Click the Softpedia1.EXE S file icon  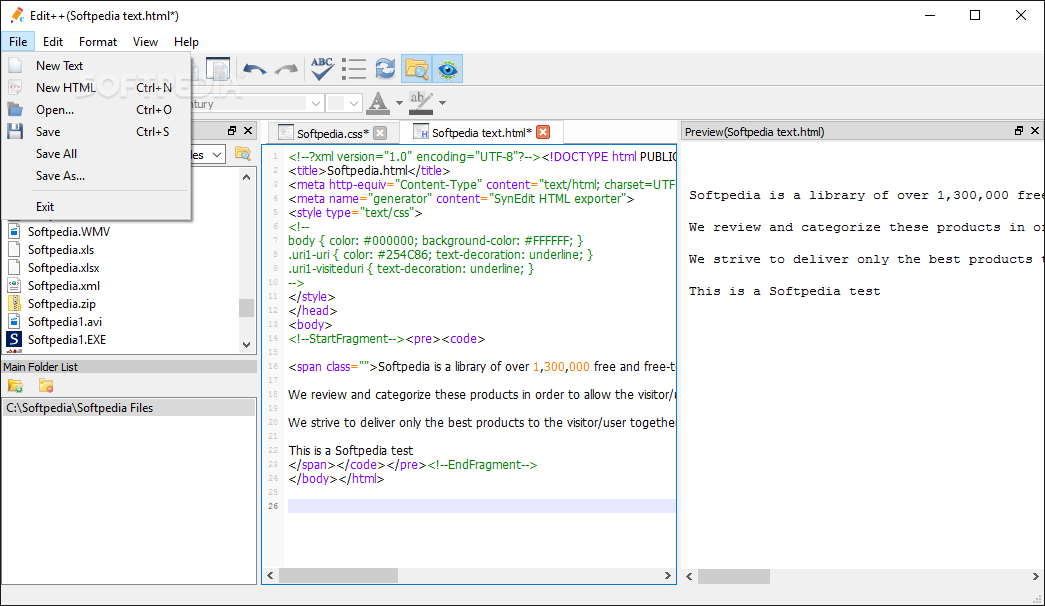[x=14, y=339]
